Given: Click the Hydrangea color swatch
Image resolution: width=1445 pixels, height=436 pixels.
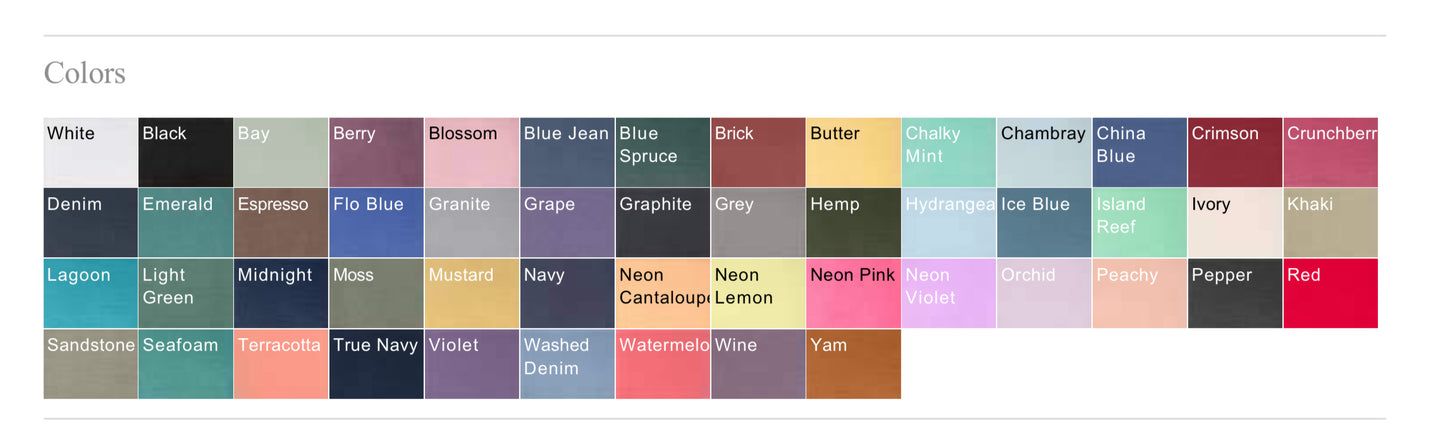Looking at the screenshot, I should (x=948, y=223).
